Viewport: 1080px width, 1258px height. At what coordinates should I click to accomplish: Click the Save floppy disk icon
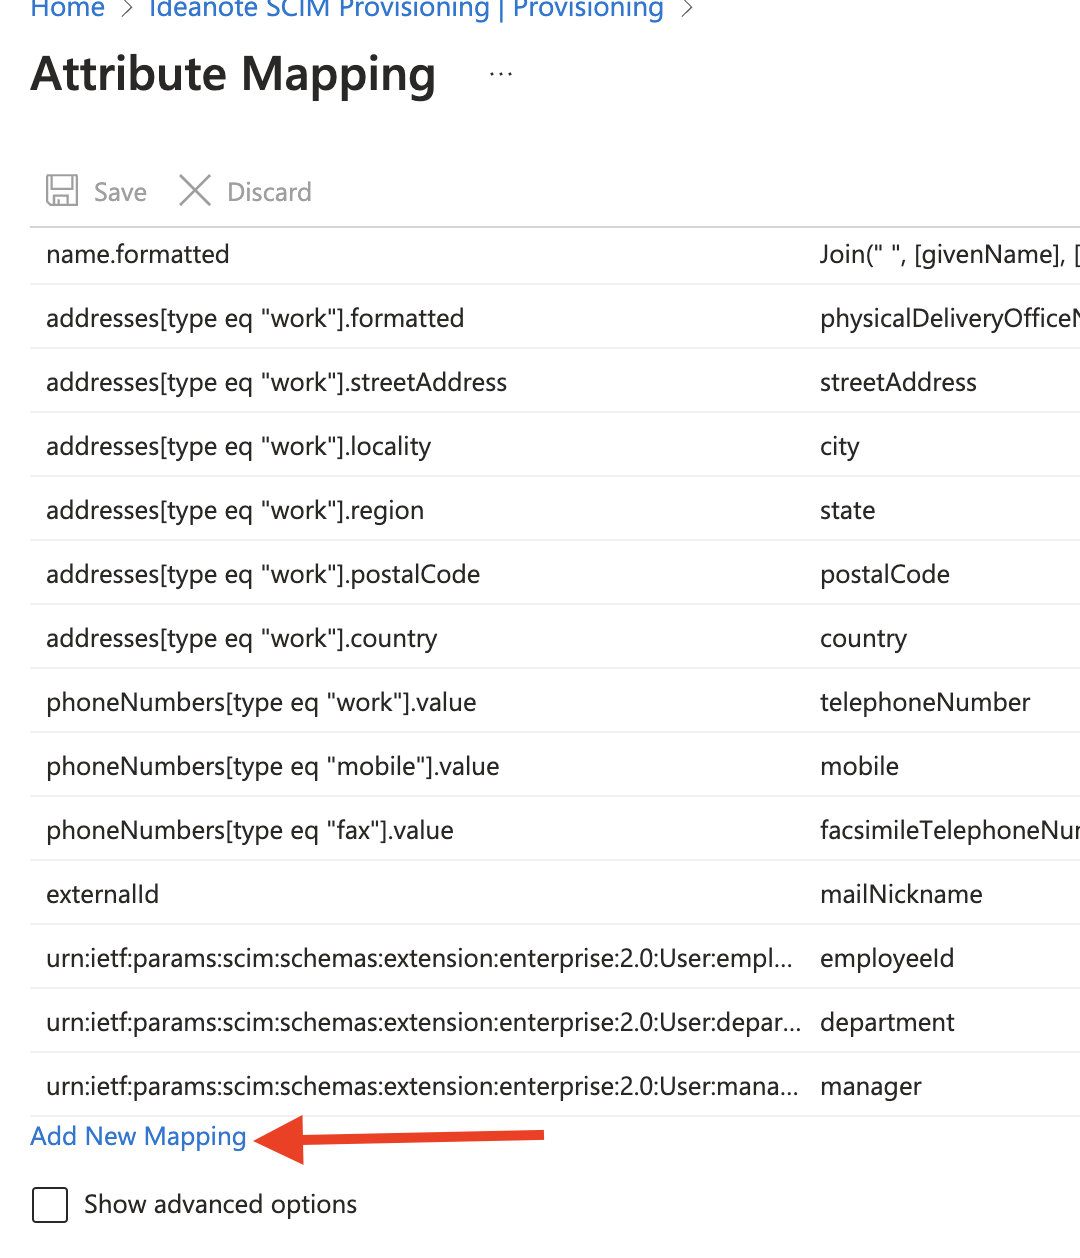pyautogui.click(x=62, y=191)
